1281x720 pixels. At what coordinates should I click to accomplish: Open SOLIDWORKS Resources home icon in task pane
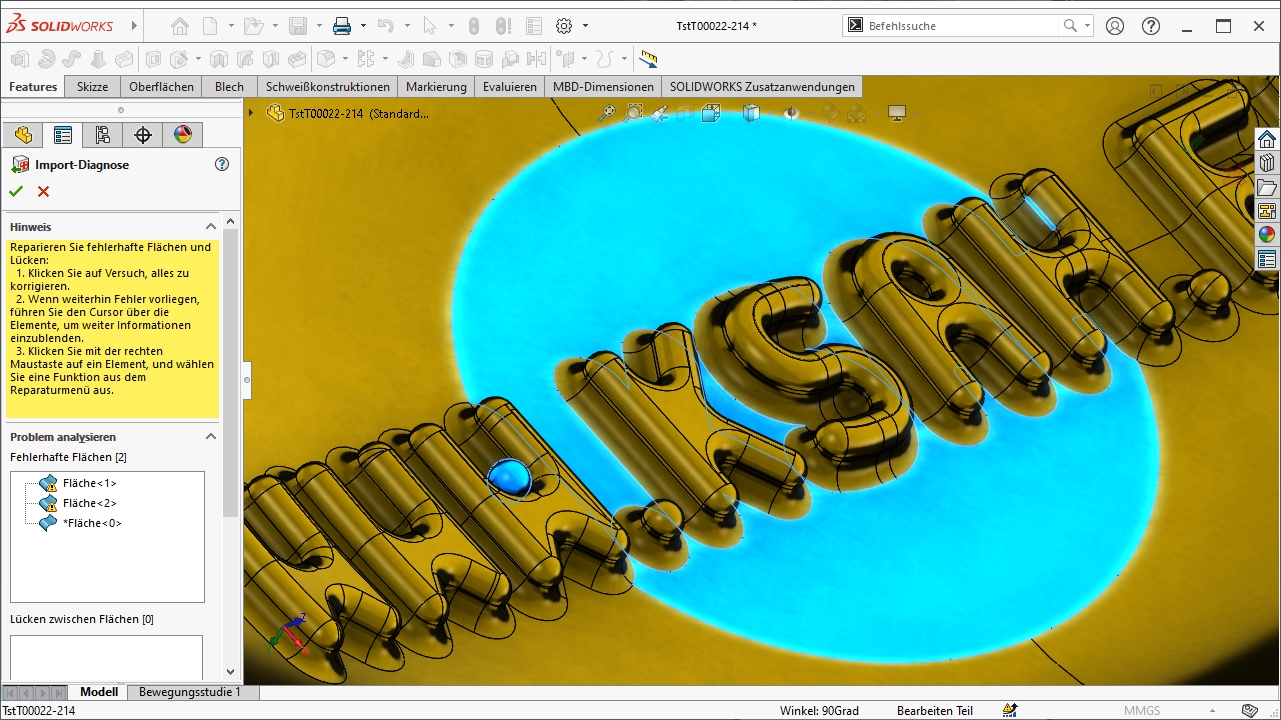(x=1267, y=139)
